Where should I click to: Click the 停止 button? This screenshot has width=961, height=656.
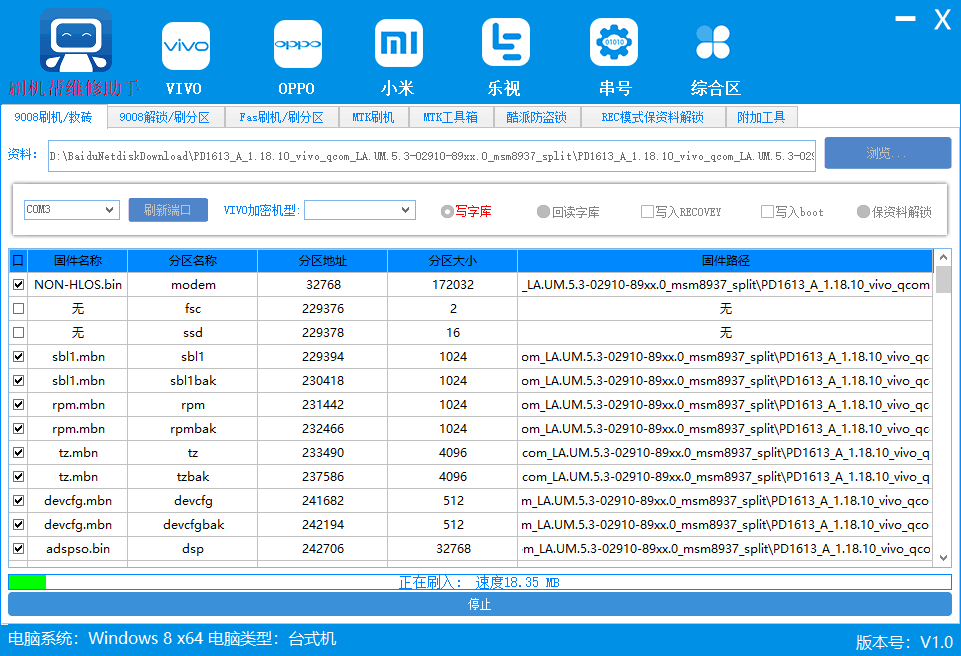(x=480, y=605)
